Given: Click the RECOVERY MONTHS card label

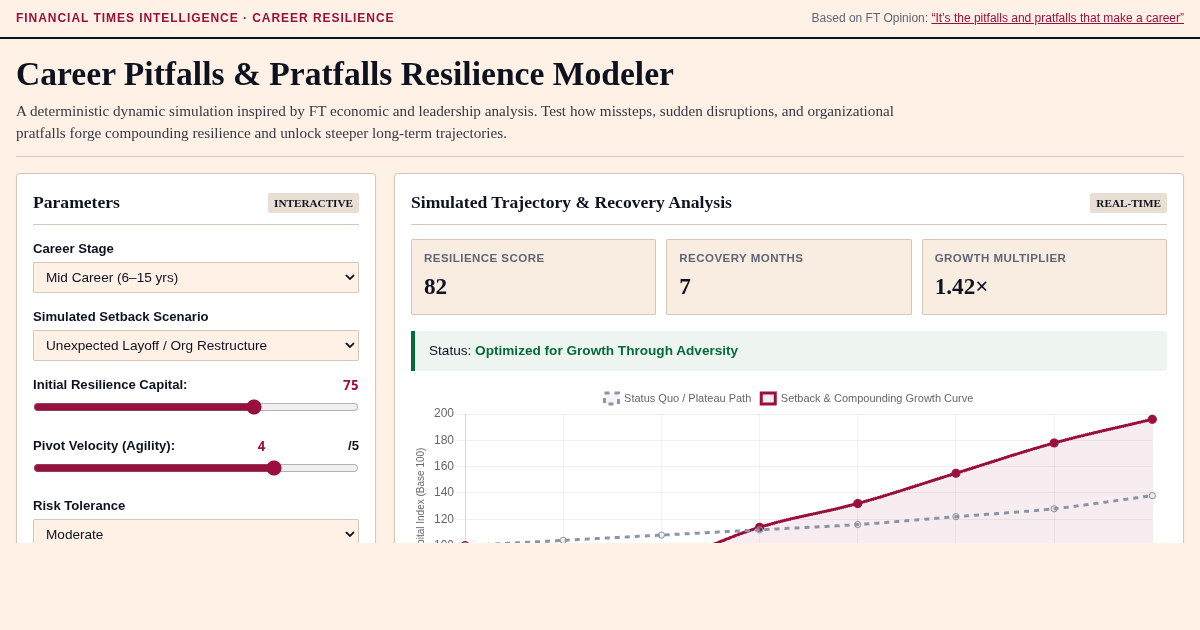Looking at the screenshot, I should tap(741, 258).
